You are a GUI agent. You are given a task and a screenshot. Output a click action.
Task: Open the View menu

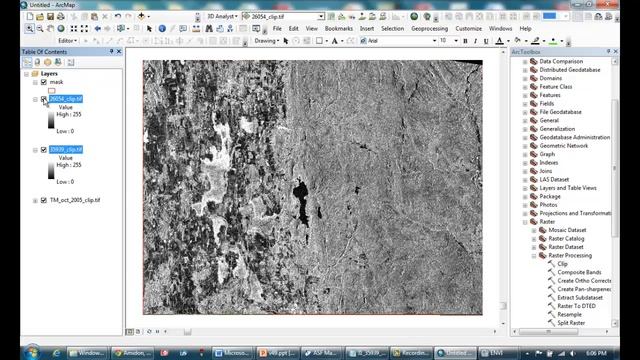tap(311, 29)
